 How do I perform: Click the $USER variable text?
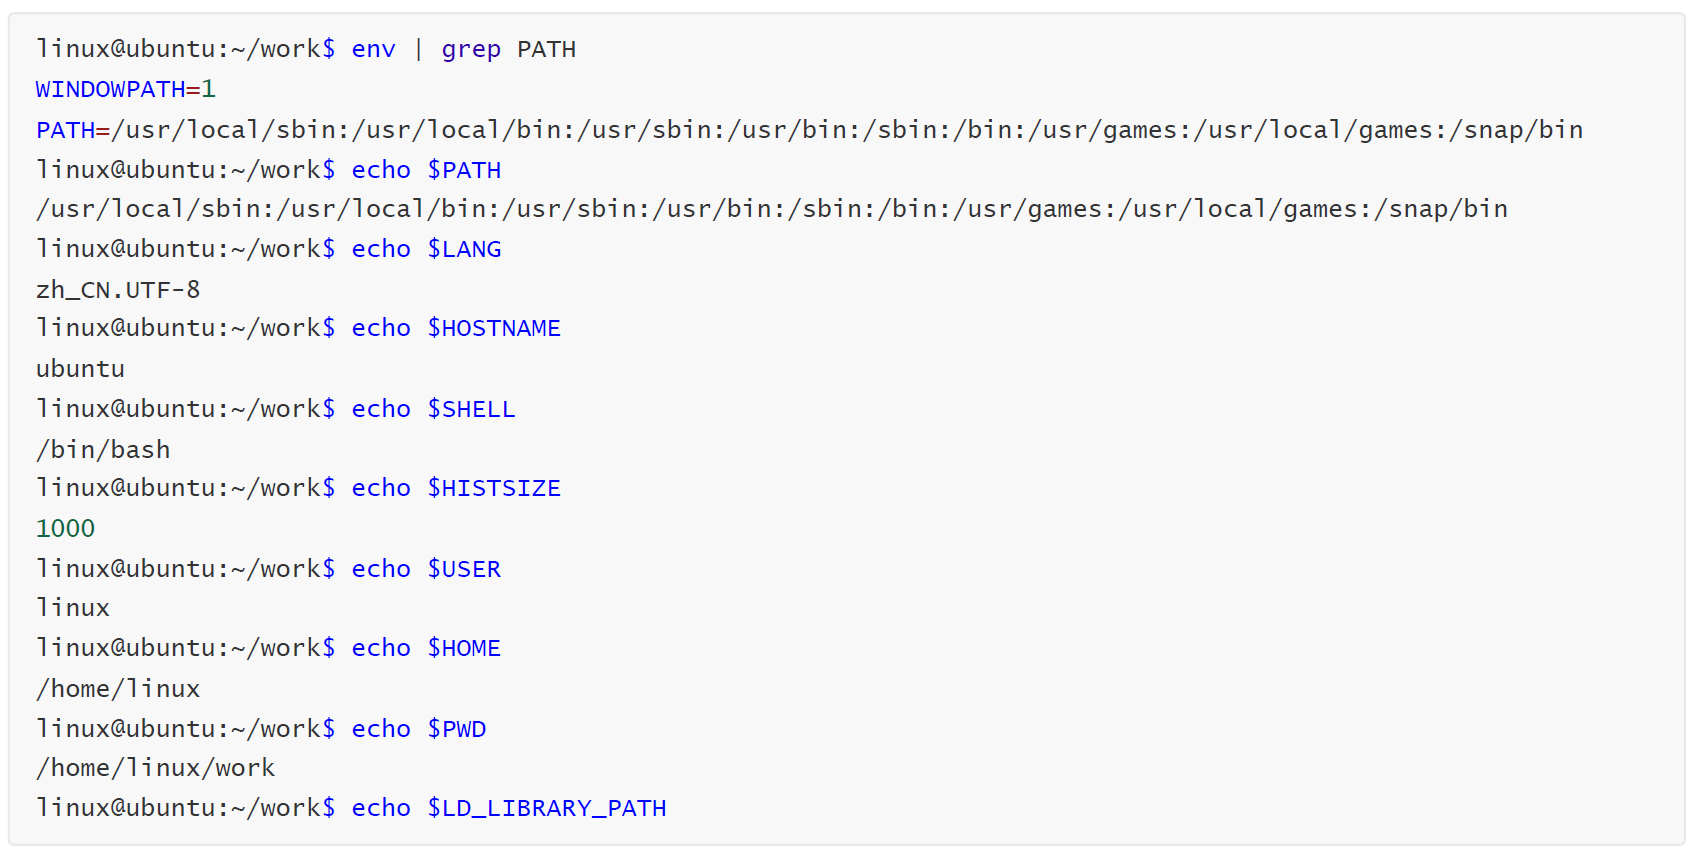tap(464, 569)
